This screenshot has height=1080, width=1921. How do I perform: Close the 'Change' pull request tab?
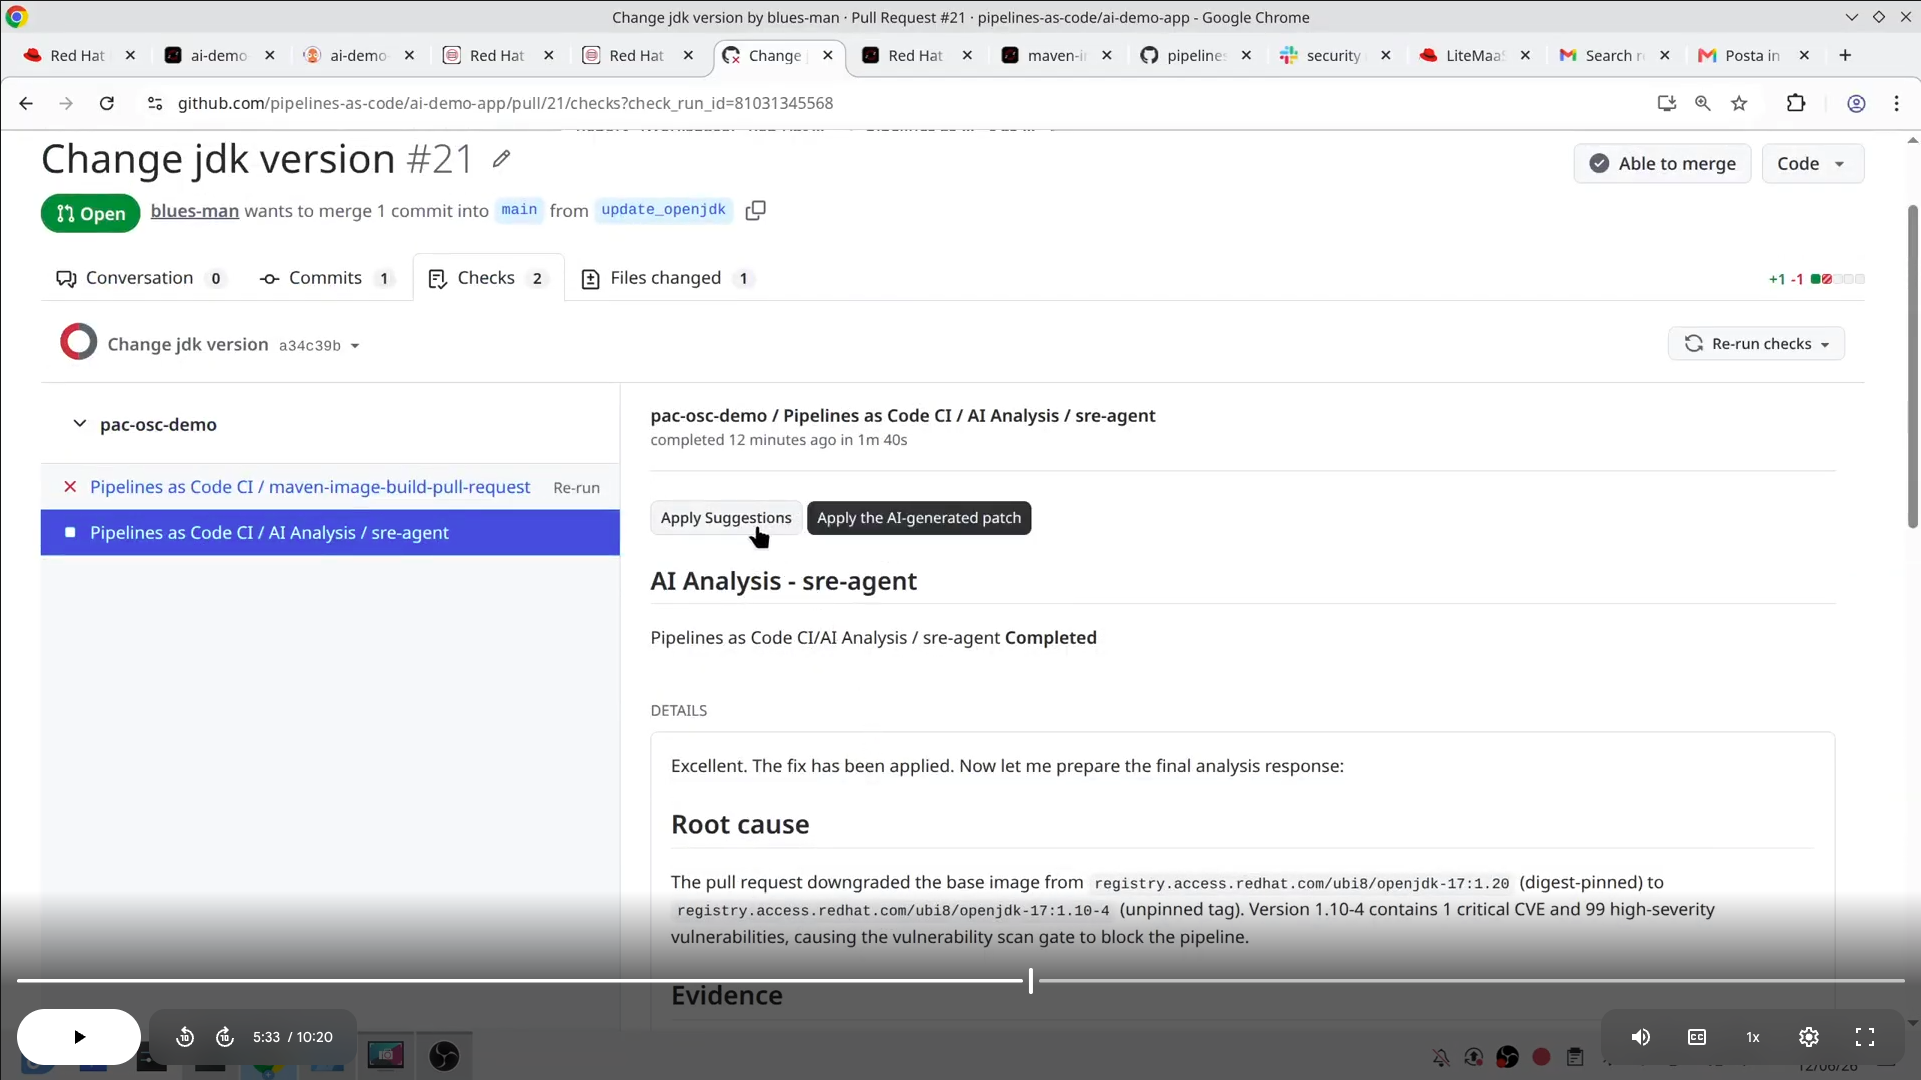828,55
